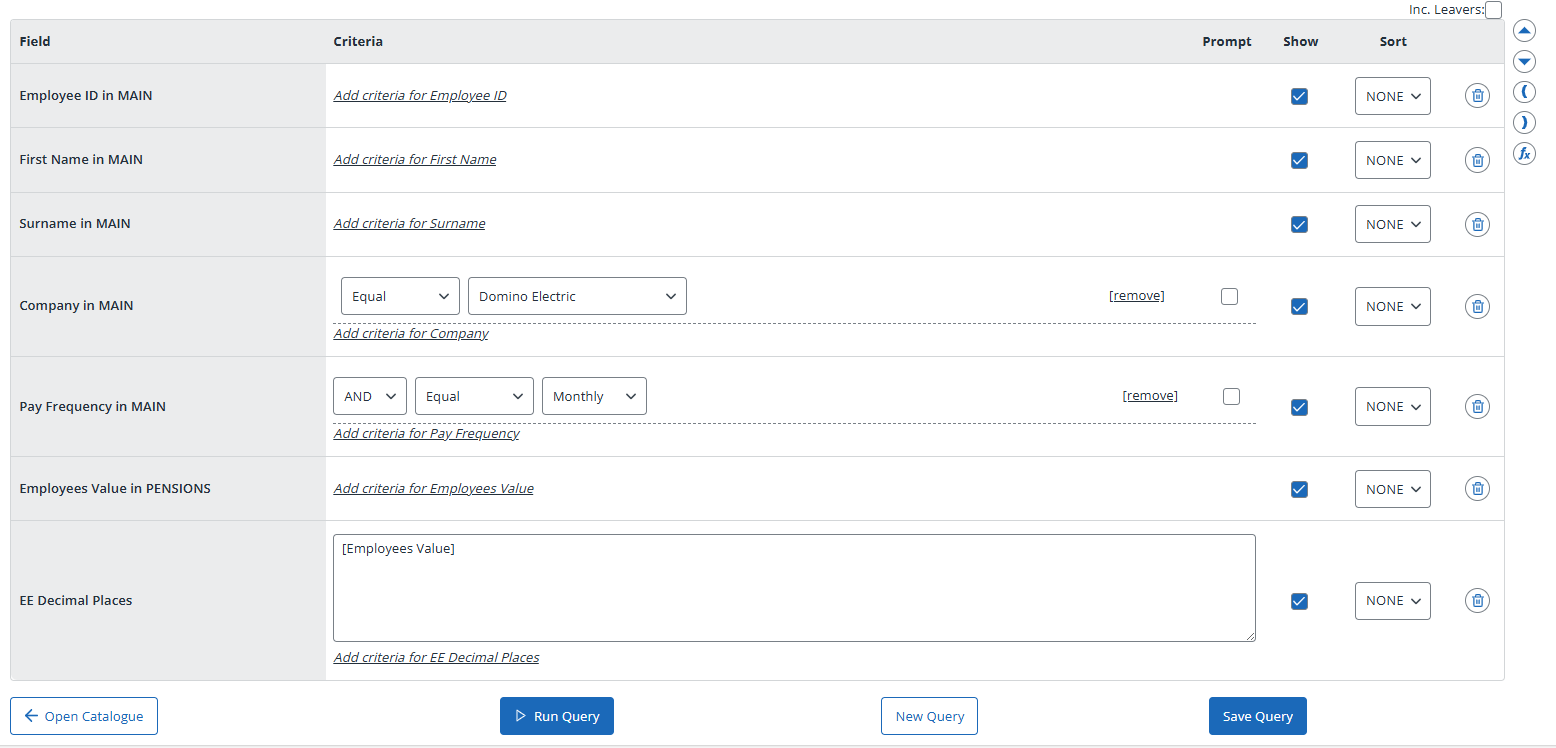Open Sort dropdown for Employees Value

coord(1392,489)
